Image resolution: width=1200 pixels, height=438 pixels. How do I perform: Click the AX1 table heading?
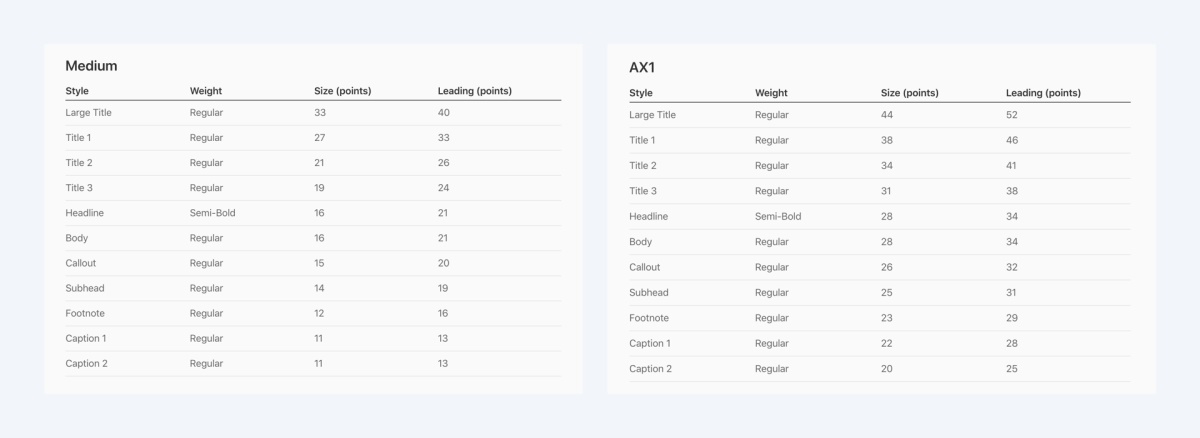[642, 68]
